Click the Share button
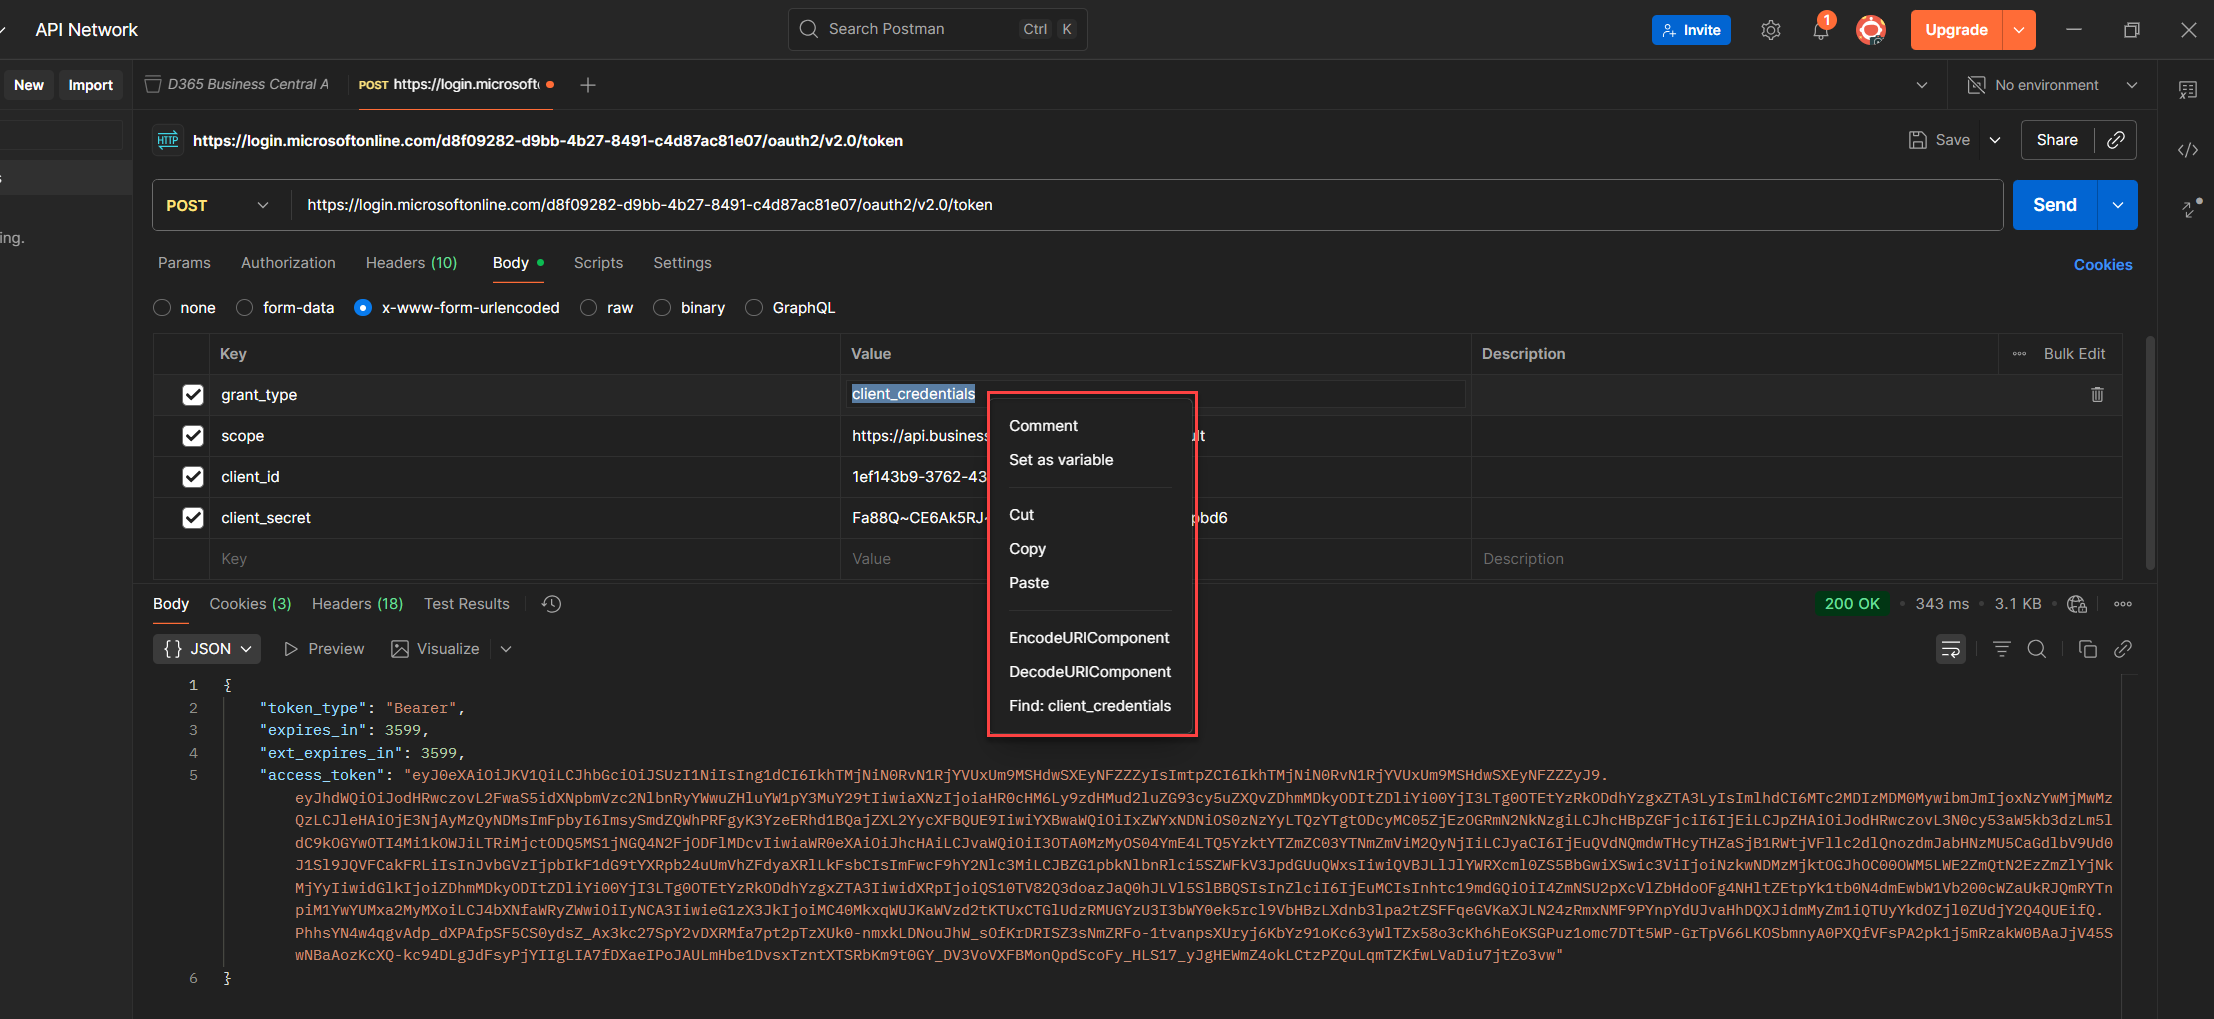This screenshot has width=2214, height=1019. click(2057, 140)
